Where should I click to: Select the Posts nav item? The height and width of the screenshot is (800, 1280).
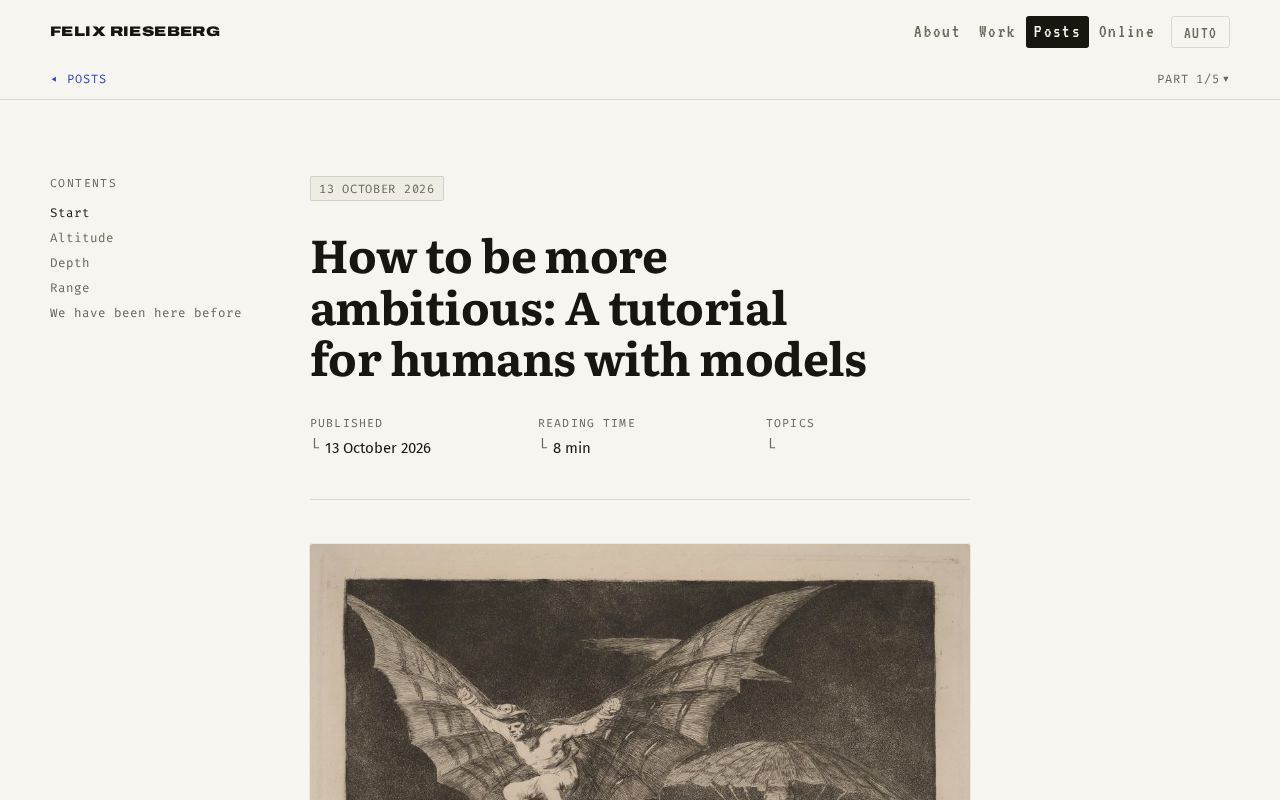coord(1057,32)
